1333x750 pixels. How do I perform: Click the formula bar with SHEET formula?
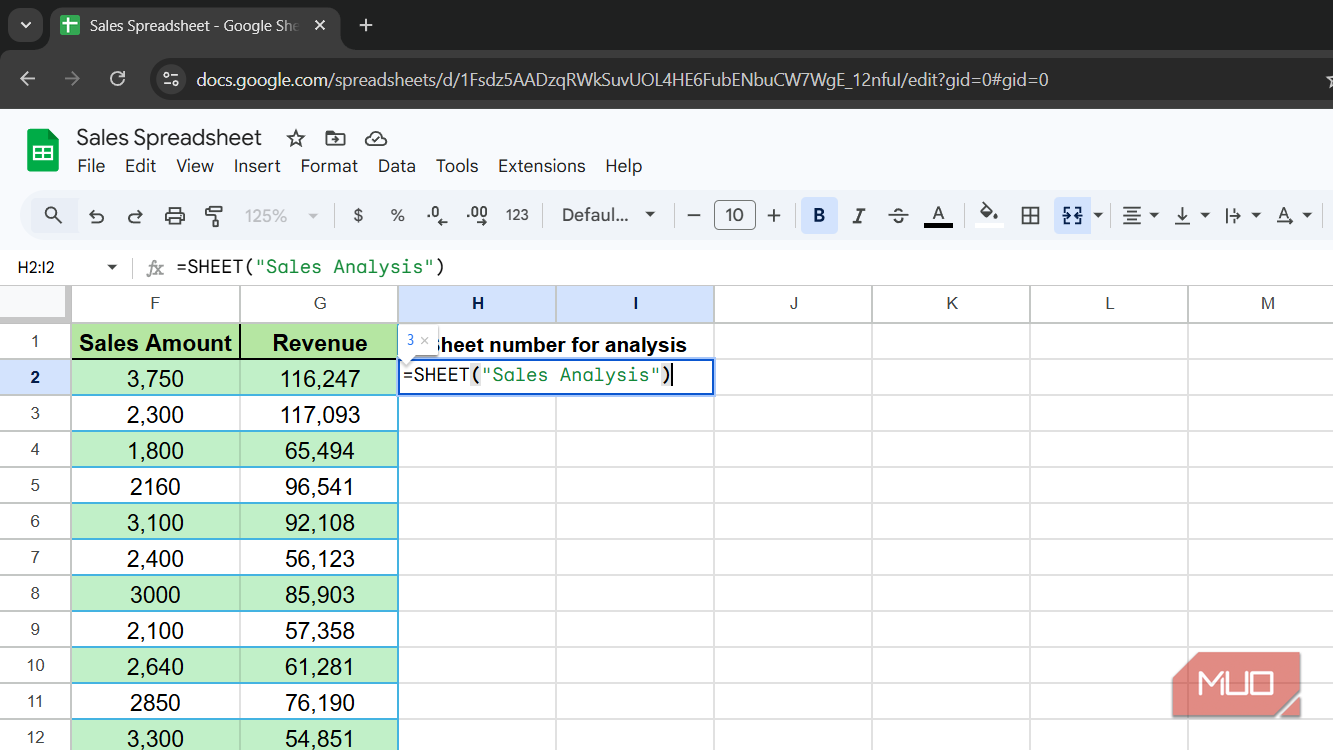pos(750,267)
